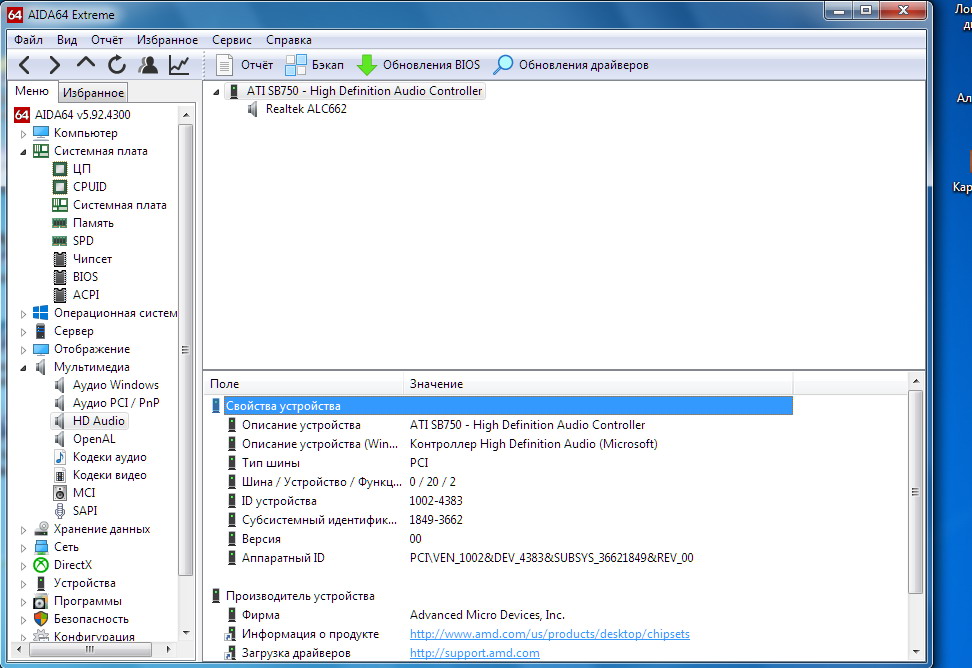This screenshot has width=972, height=668.
Task: Click the DirectX Xbox logo icon
Action: 41,565
